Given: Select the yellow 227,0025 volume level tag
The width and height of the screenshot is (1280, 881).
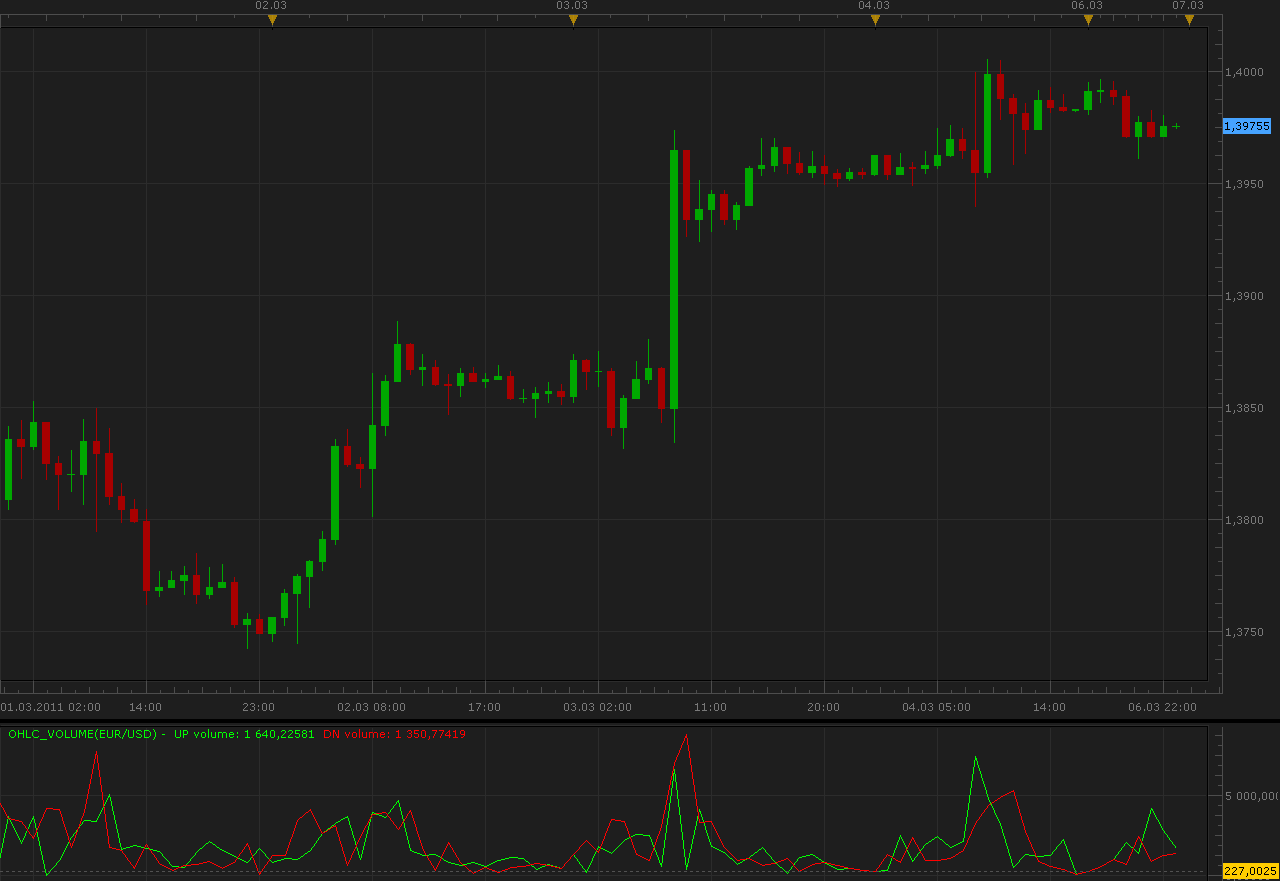Looking at the screenshot, I should 1250,871.
